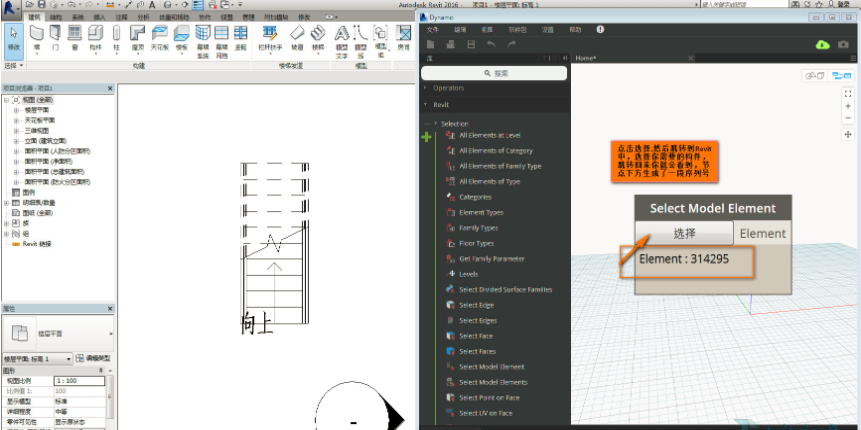This screenshot has height=430, width=861.
Task: Click the Text 'A' icon in Revit quick toolbar
Action: click(x=151, y=4)
